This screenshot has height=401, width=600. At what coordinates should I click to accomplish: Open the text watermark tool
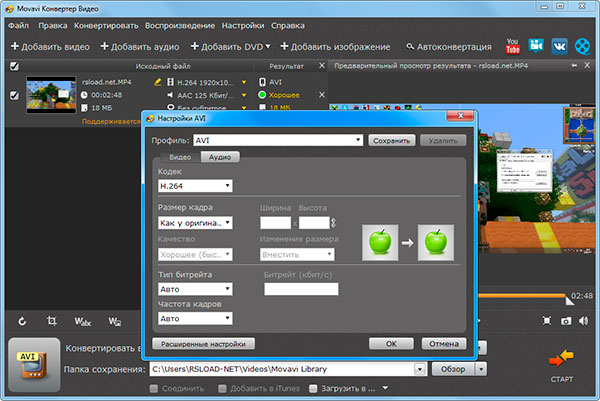click(x=82, y=321)
